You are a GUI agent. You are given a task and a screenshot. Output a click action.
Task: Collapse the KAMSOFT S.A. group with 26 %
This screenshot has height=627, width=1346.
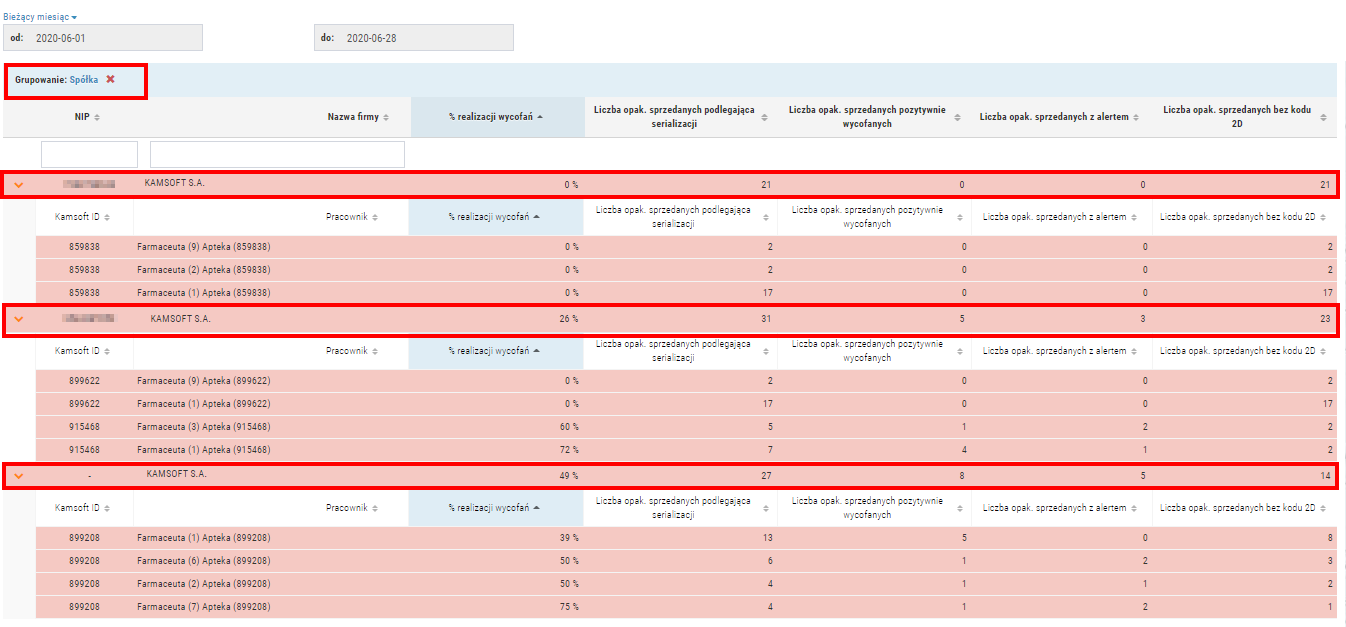[18, 320]
